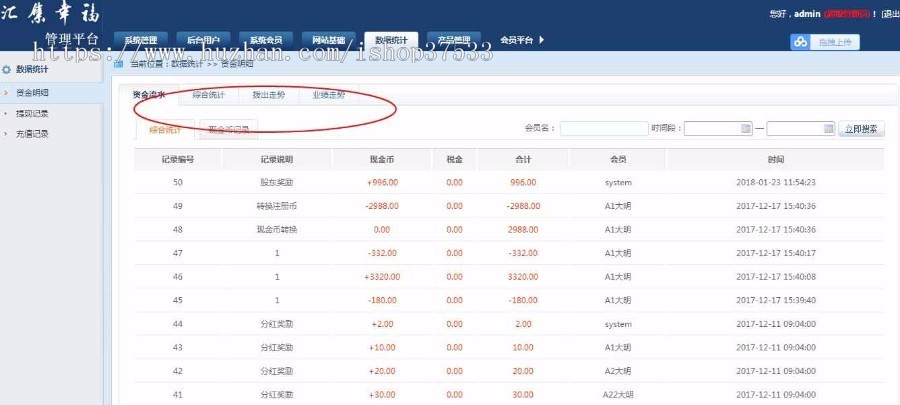Select the 现金币记录 sub-tab

[228, 130]
